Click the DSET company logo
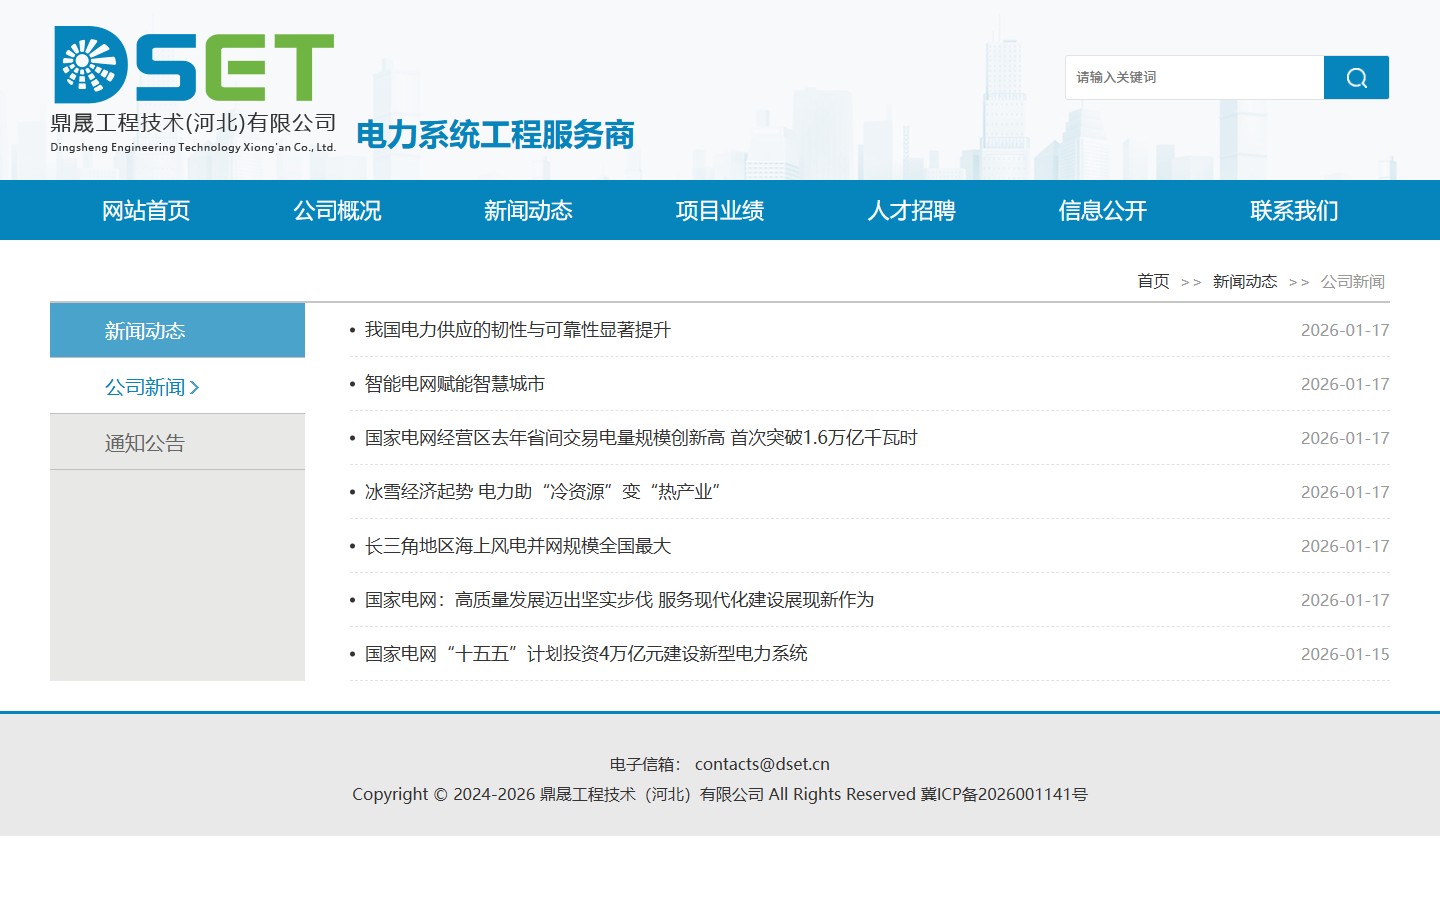 pos(194,65)
